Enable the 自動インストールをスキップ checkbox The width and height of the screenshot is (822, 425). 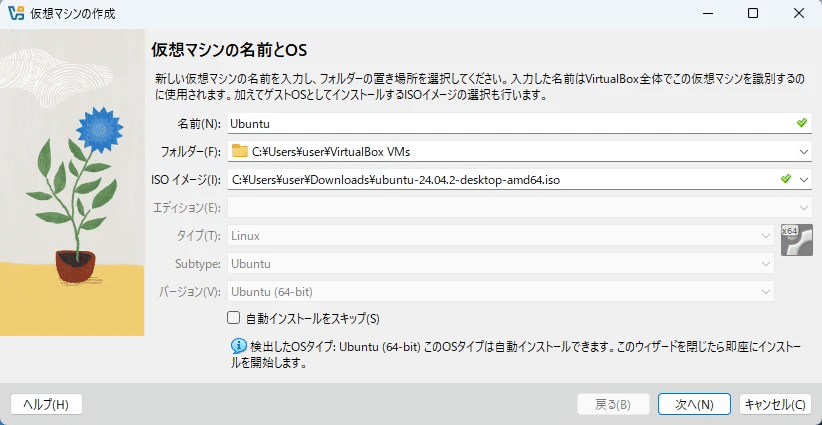(233, 318)
